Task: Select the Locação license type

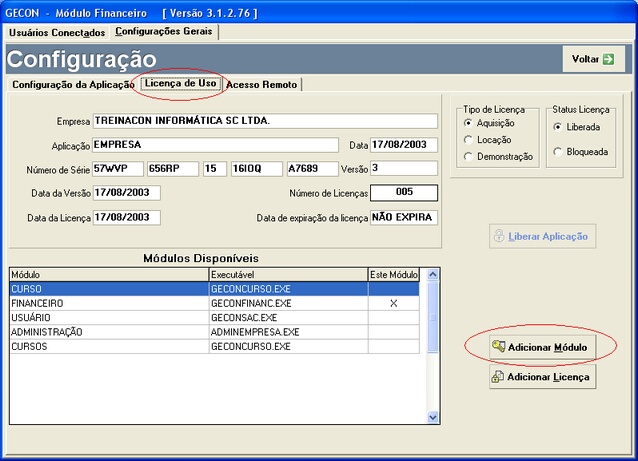Action: [x=467, y=140]
